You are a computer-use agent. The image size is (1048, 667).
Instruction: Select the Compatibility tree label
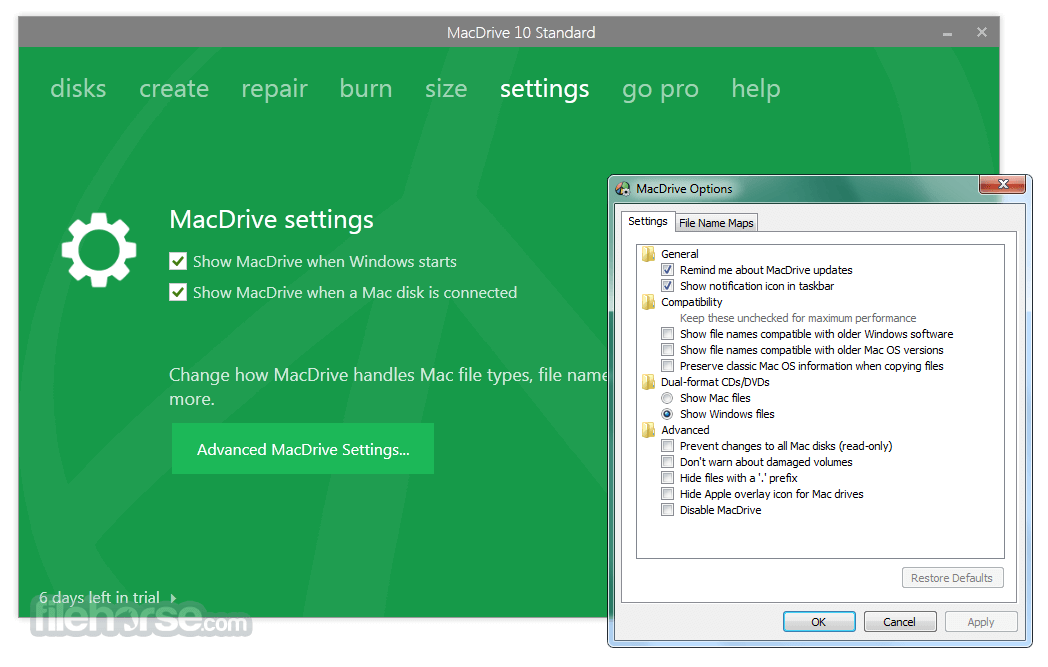pos(692,302)
